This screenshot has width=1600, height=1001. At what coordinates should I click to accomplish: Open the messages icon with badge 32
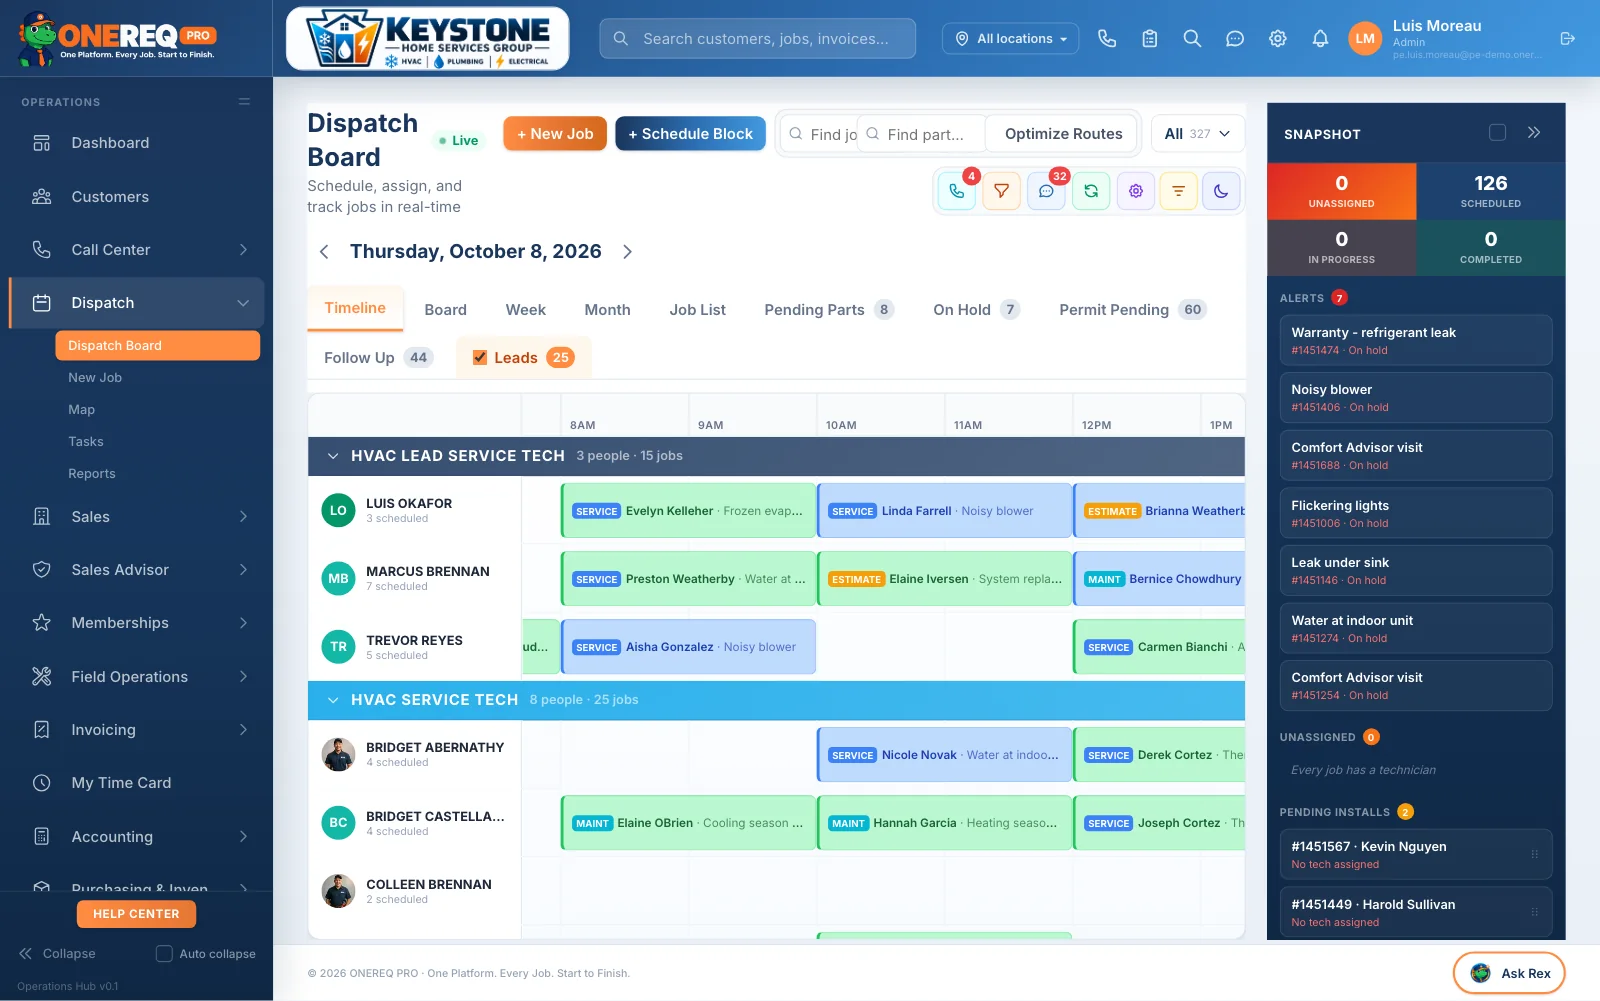(x=1046, y=191)
